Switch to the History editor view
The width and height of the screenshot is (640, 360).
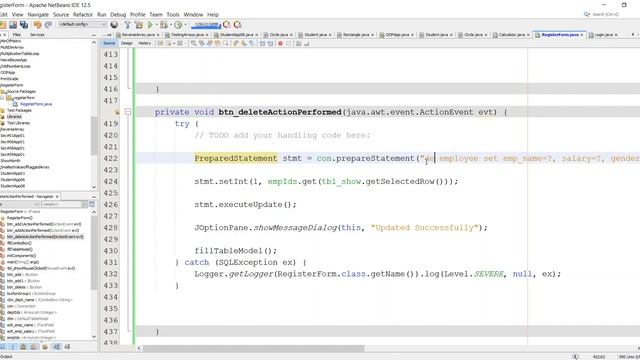tap(144, 43)
